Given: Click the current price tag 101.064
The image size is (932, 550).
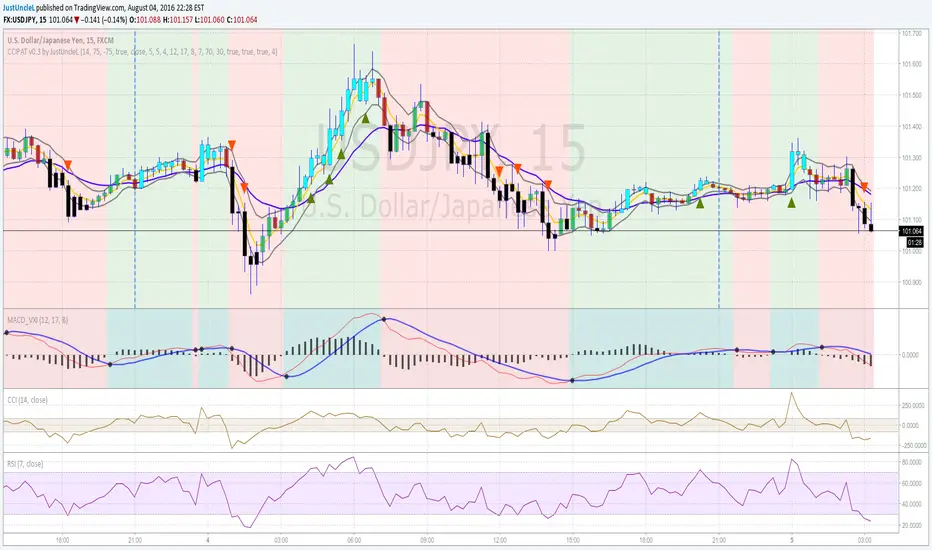Looking at the screenshot, I should (x=911, y=231).
